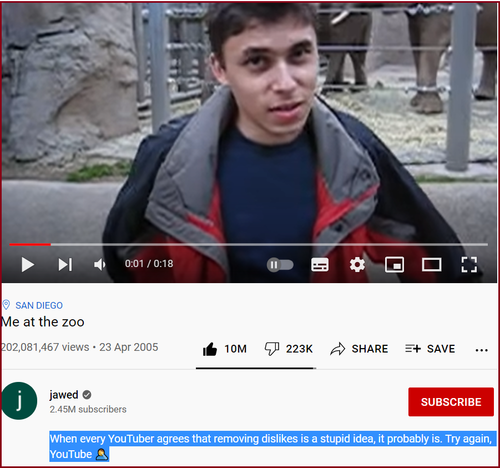Open the jawed channel name link
500x468 pixels.
click(x=64, y=395)
